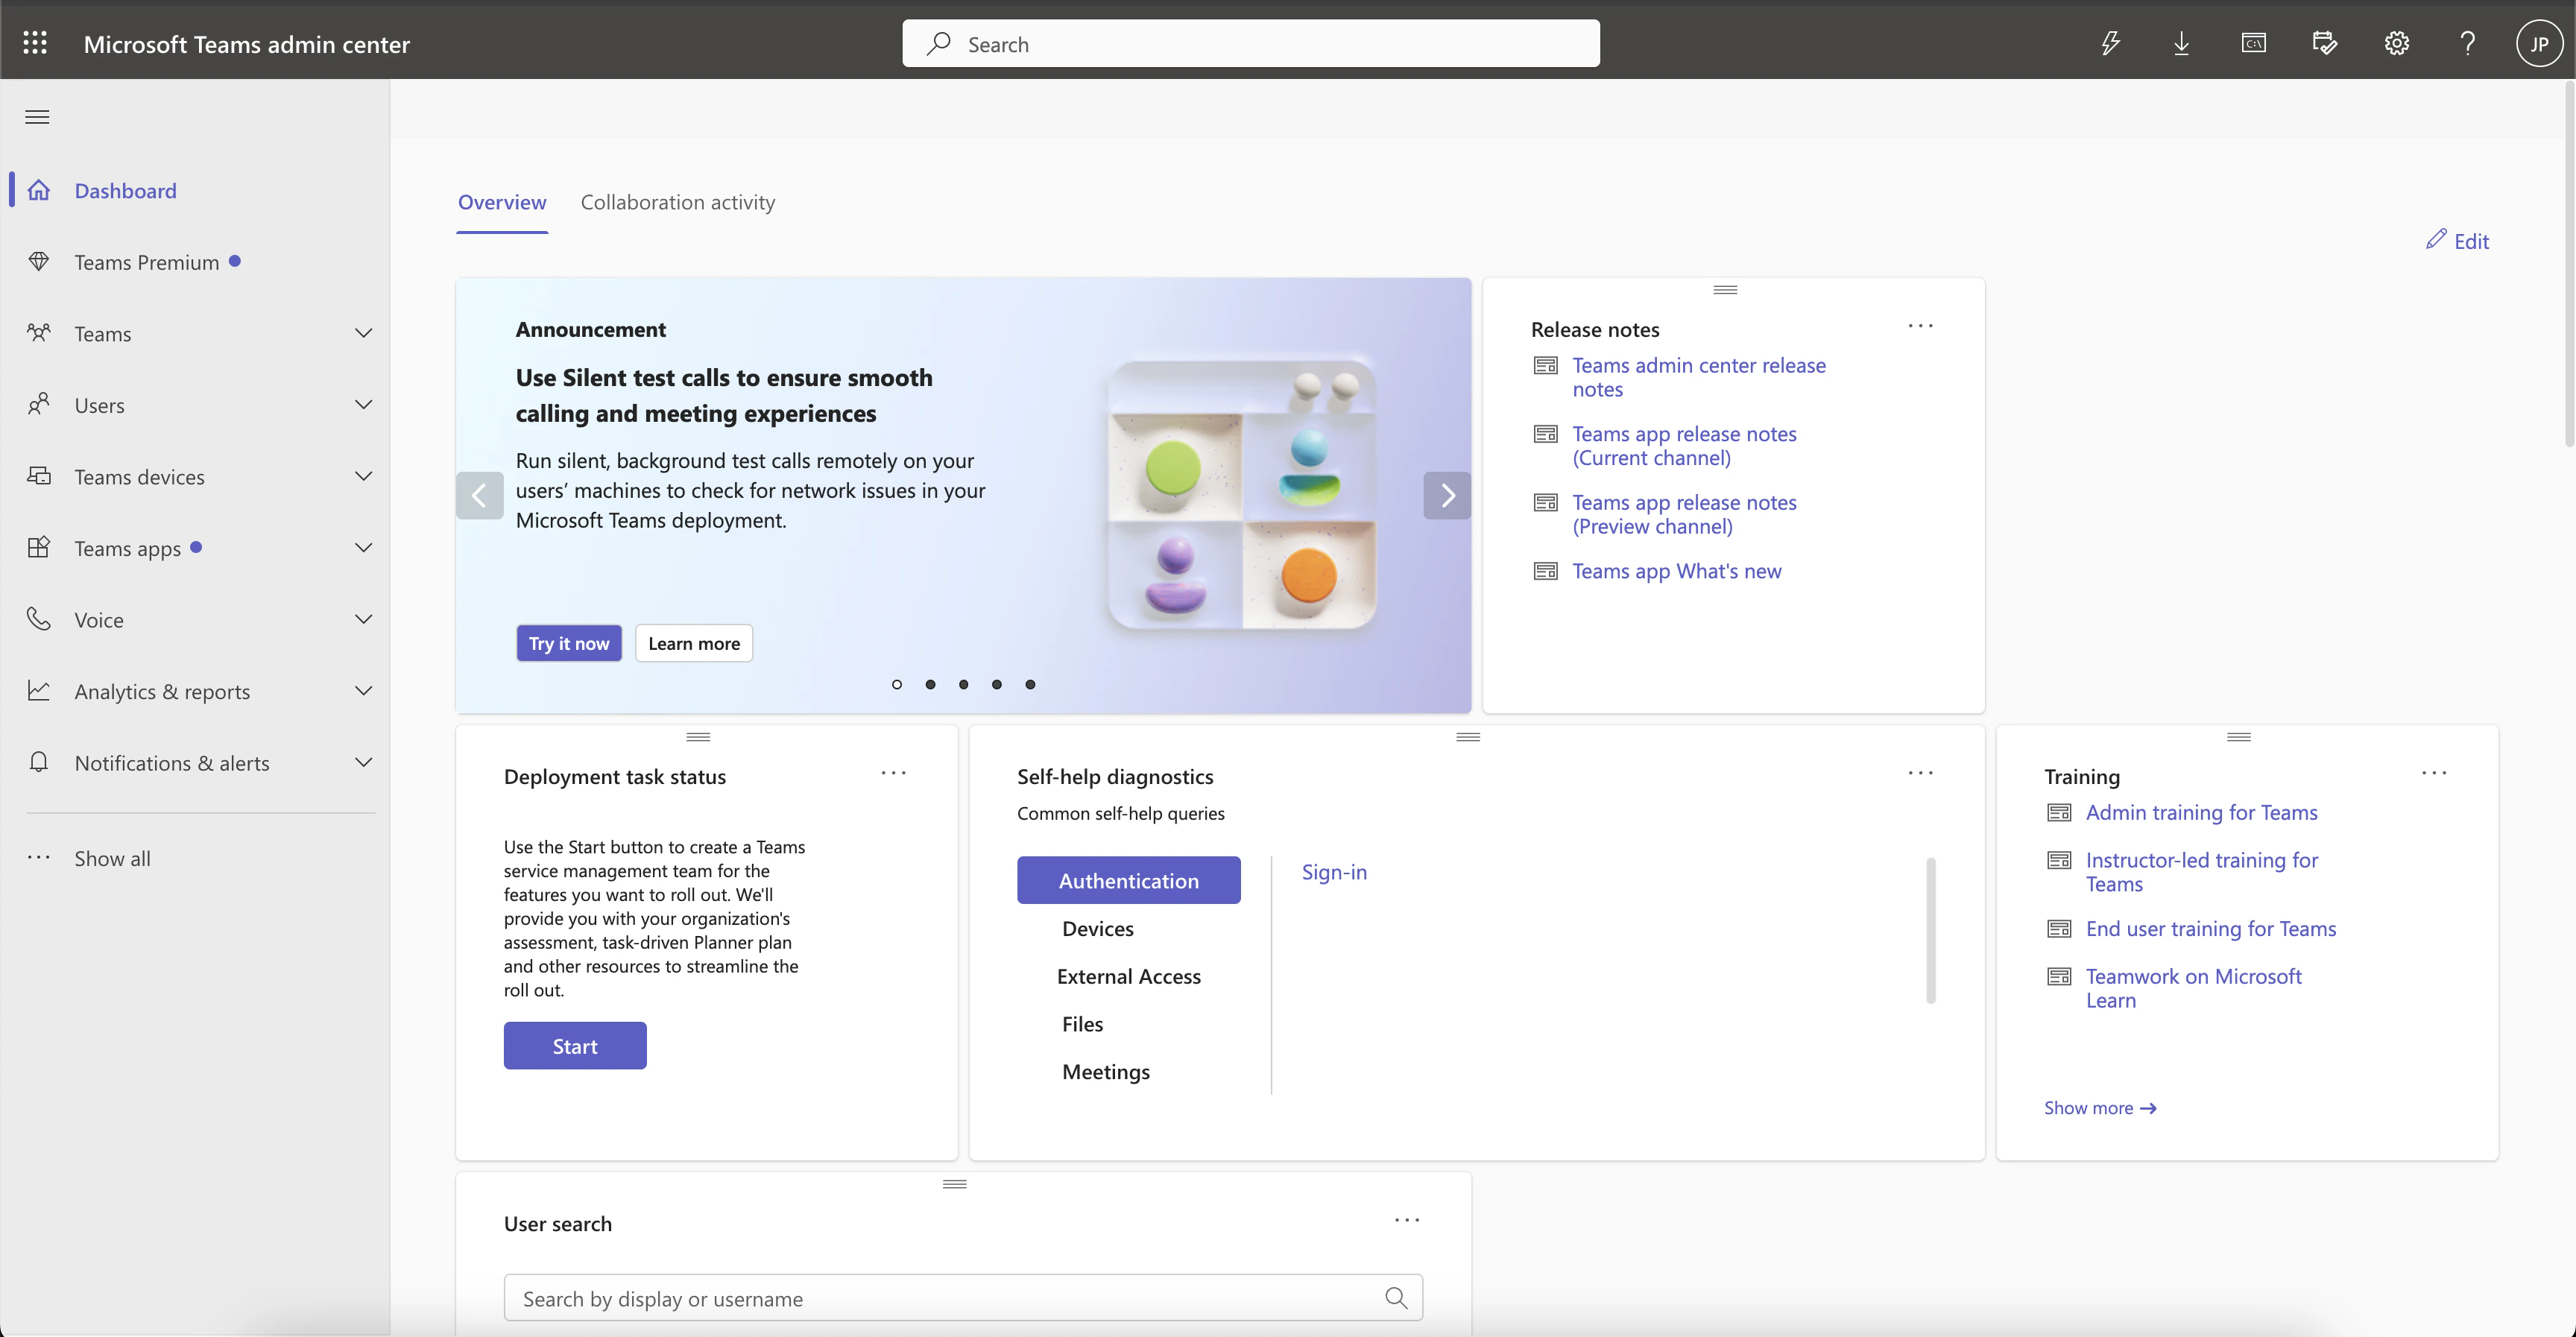The height and width of the screenshot is (1337, 2576).
Task: Open Deployment task status more options
Action: (893, 773)
